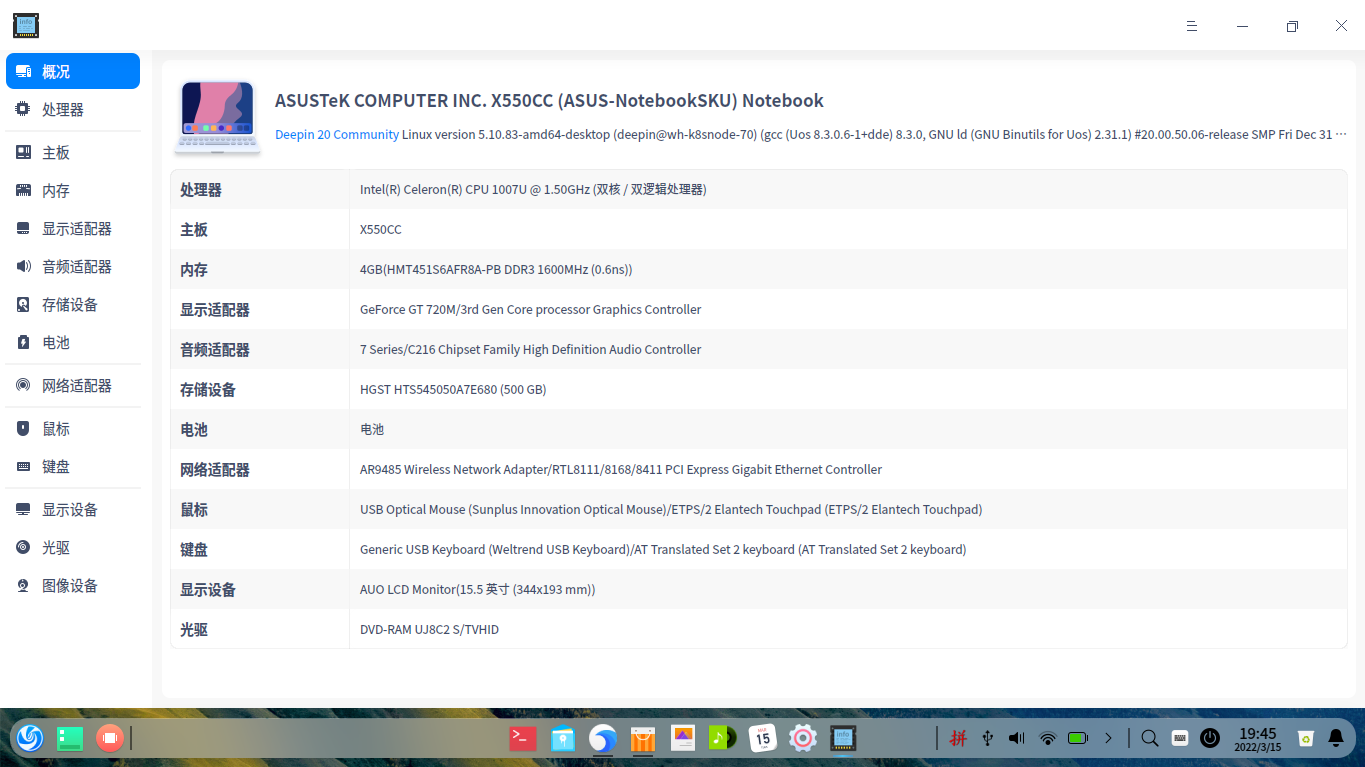Image resolution: width=1365 pixels, height=767 pixels.
Task: Open the onboard keyboard tray icon
Action: 1180,738
